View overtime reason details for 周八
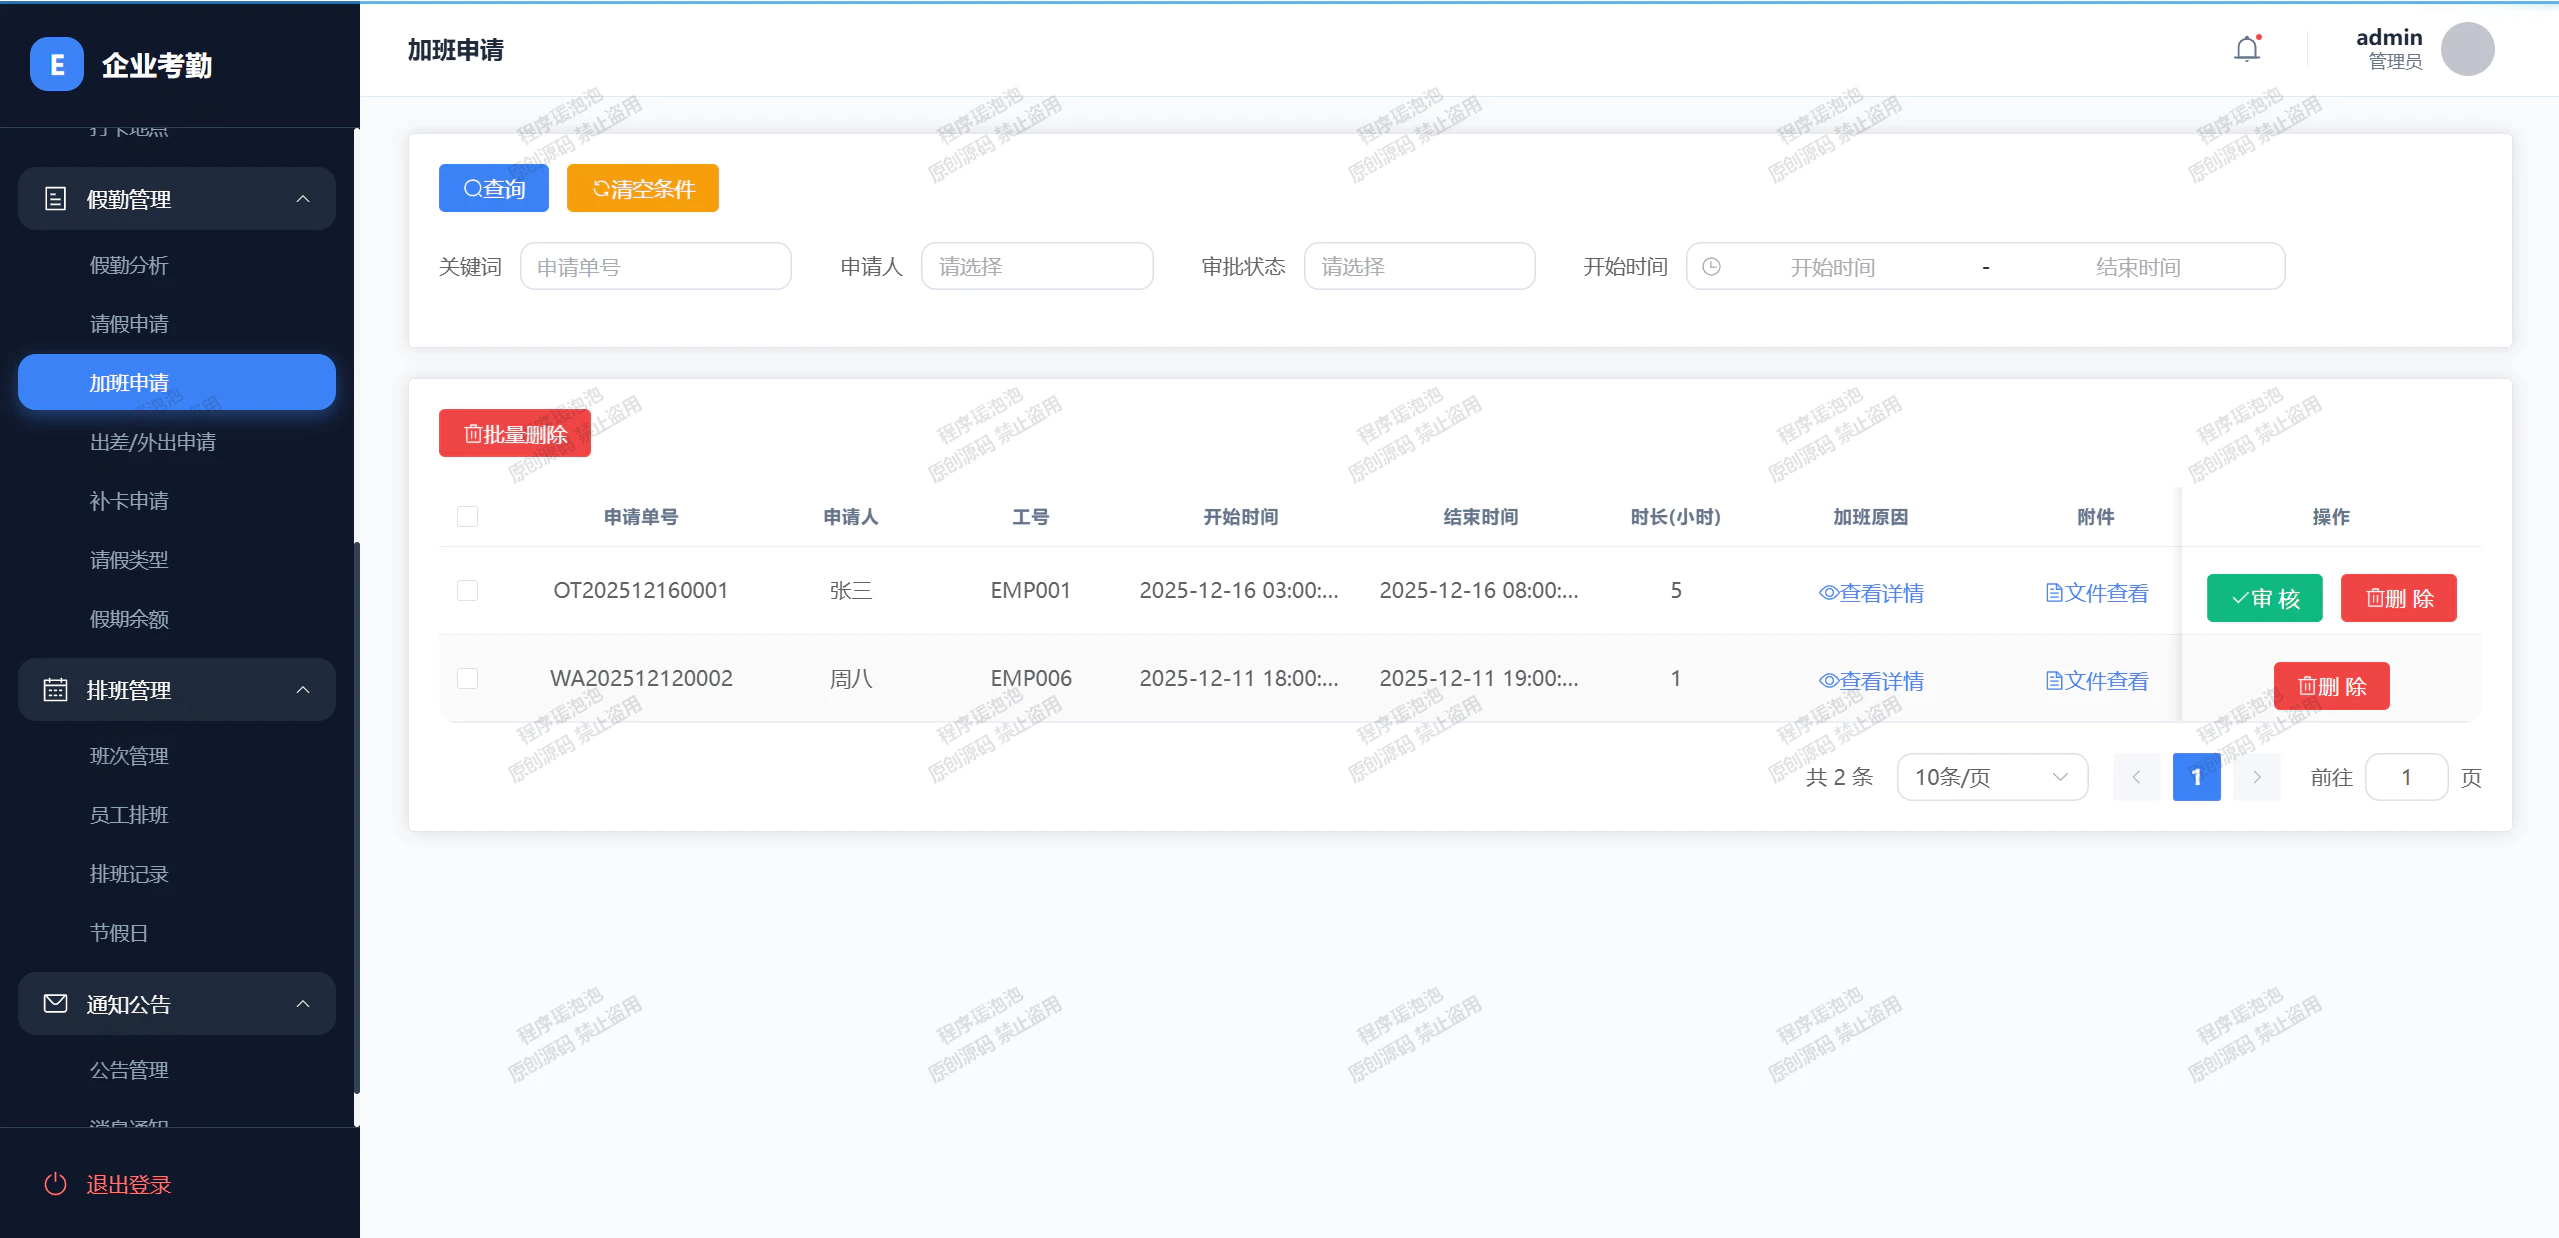This screenshot has width=2559, height=1238. 1871,681
